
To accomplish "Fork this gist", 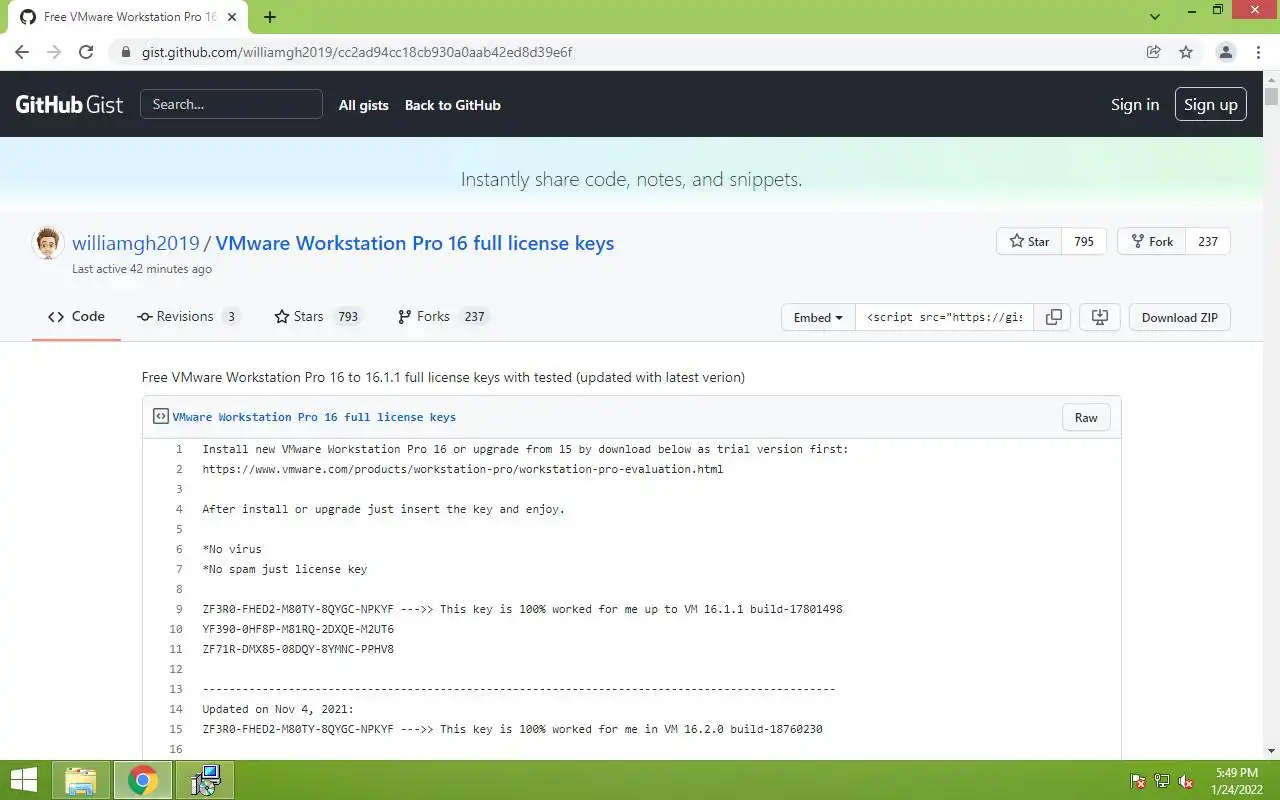I will pos(1152,241).
